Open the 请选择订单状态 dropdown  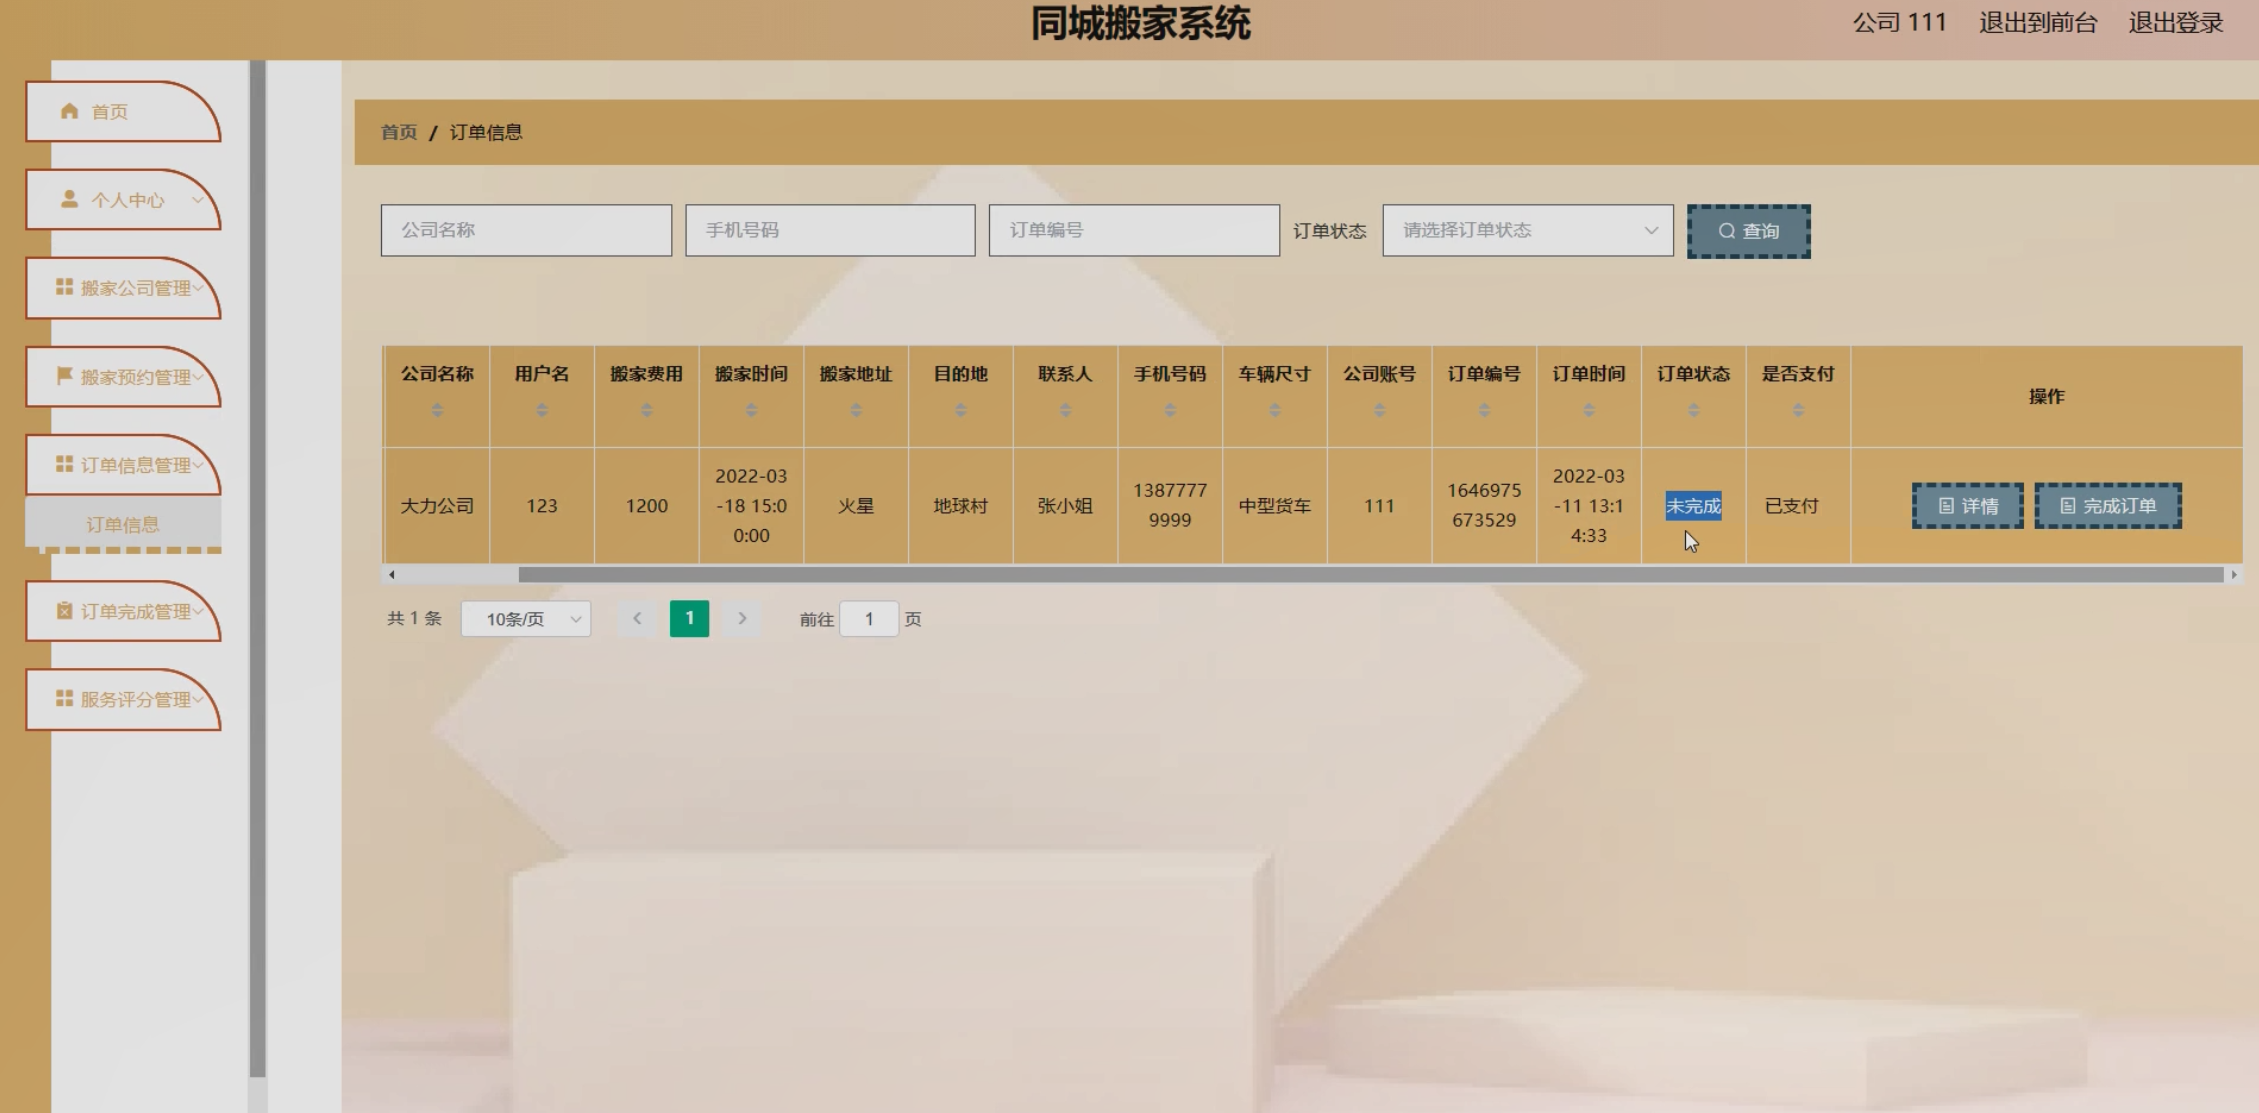pyautogui.click(x=1528, y=230)
